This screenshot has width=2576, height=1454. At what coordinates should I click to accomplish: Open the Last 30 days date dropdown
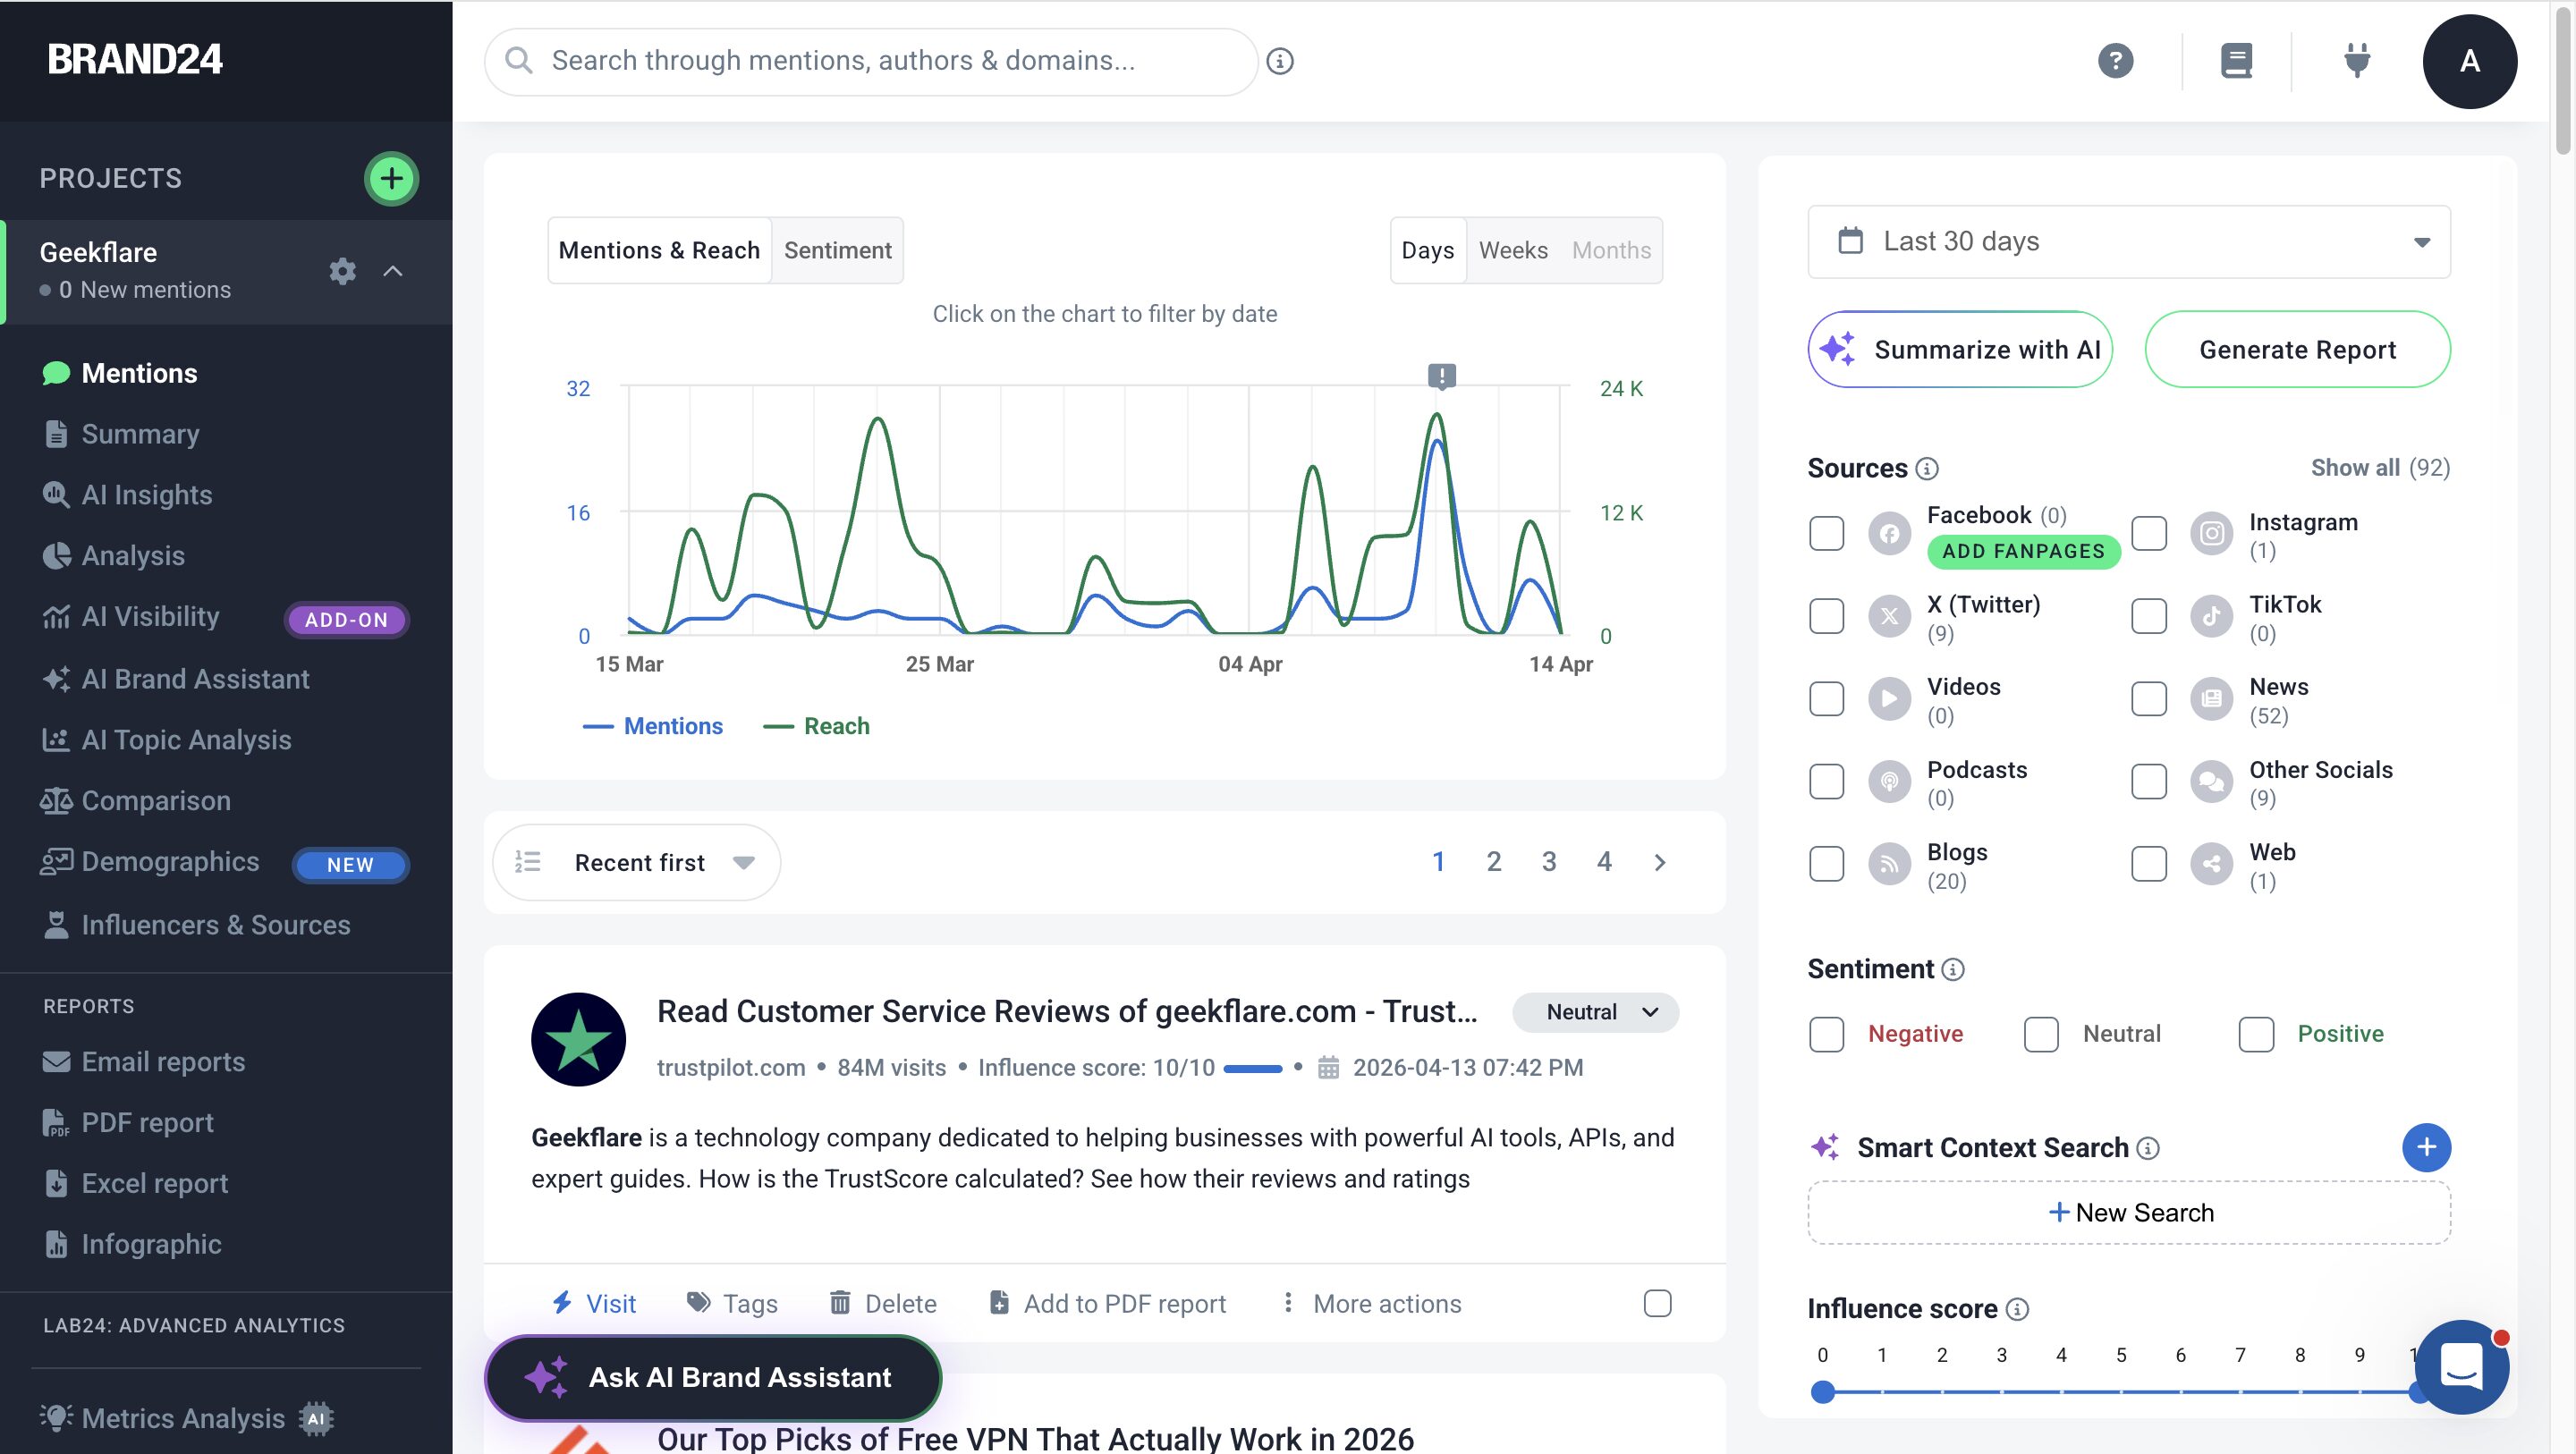(2128, 242)
